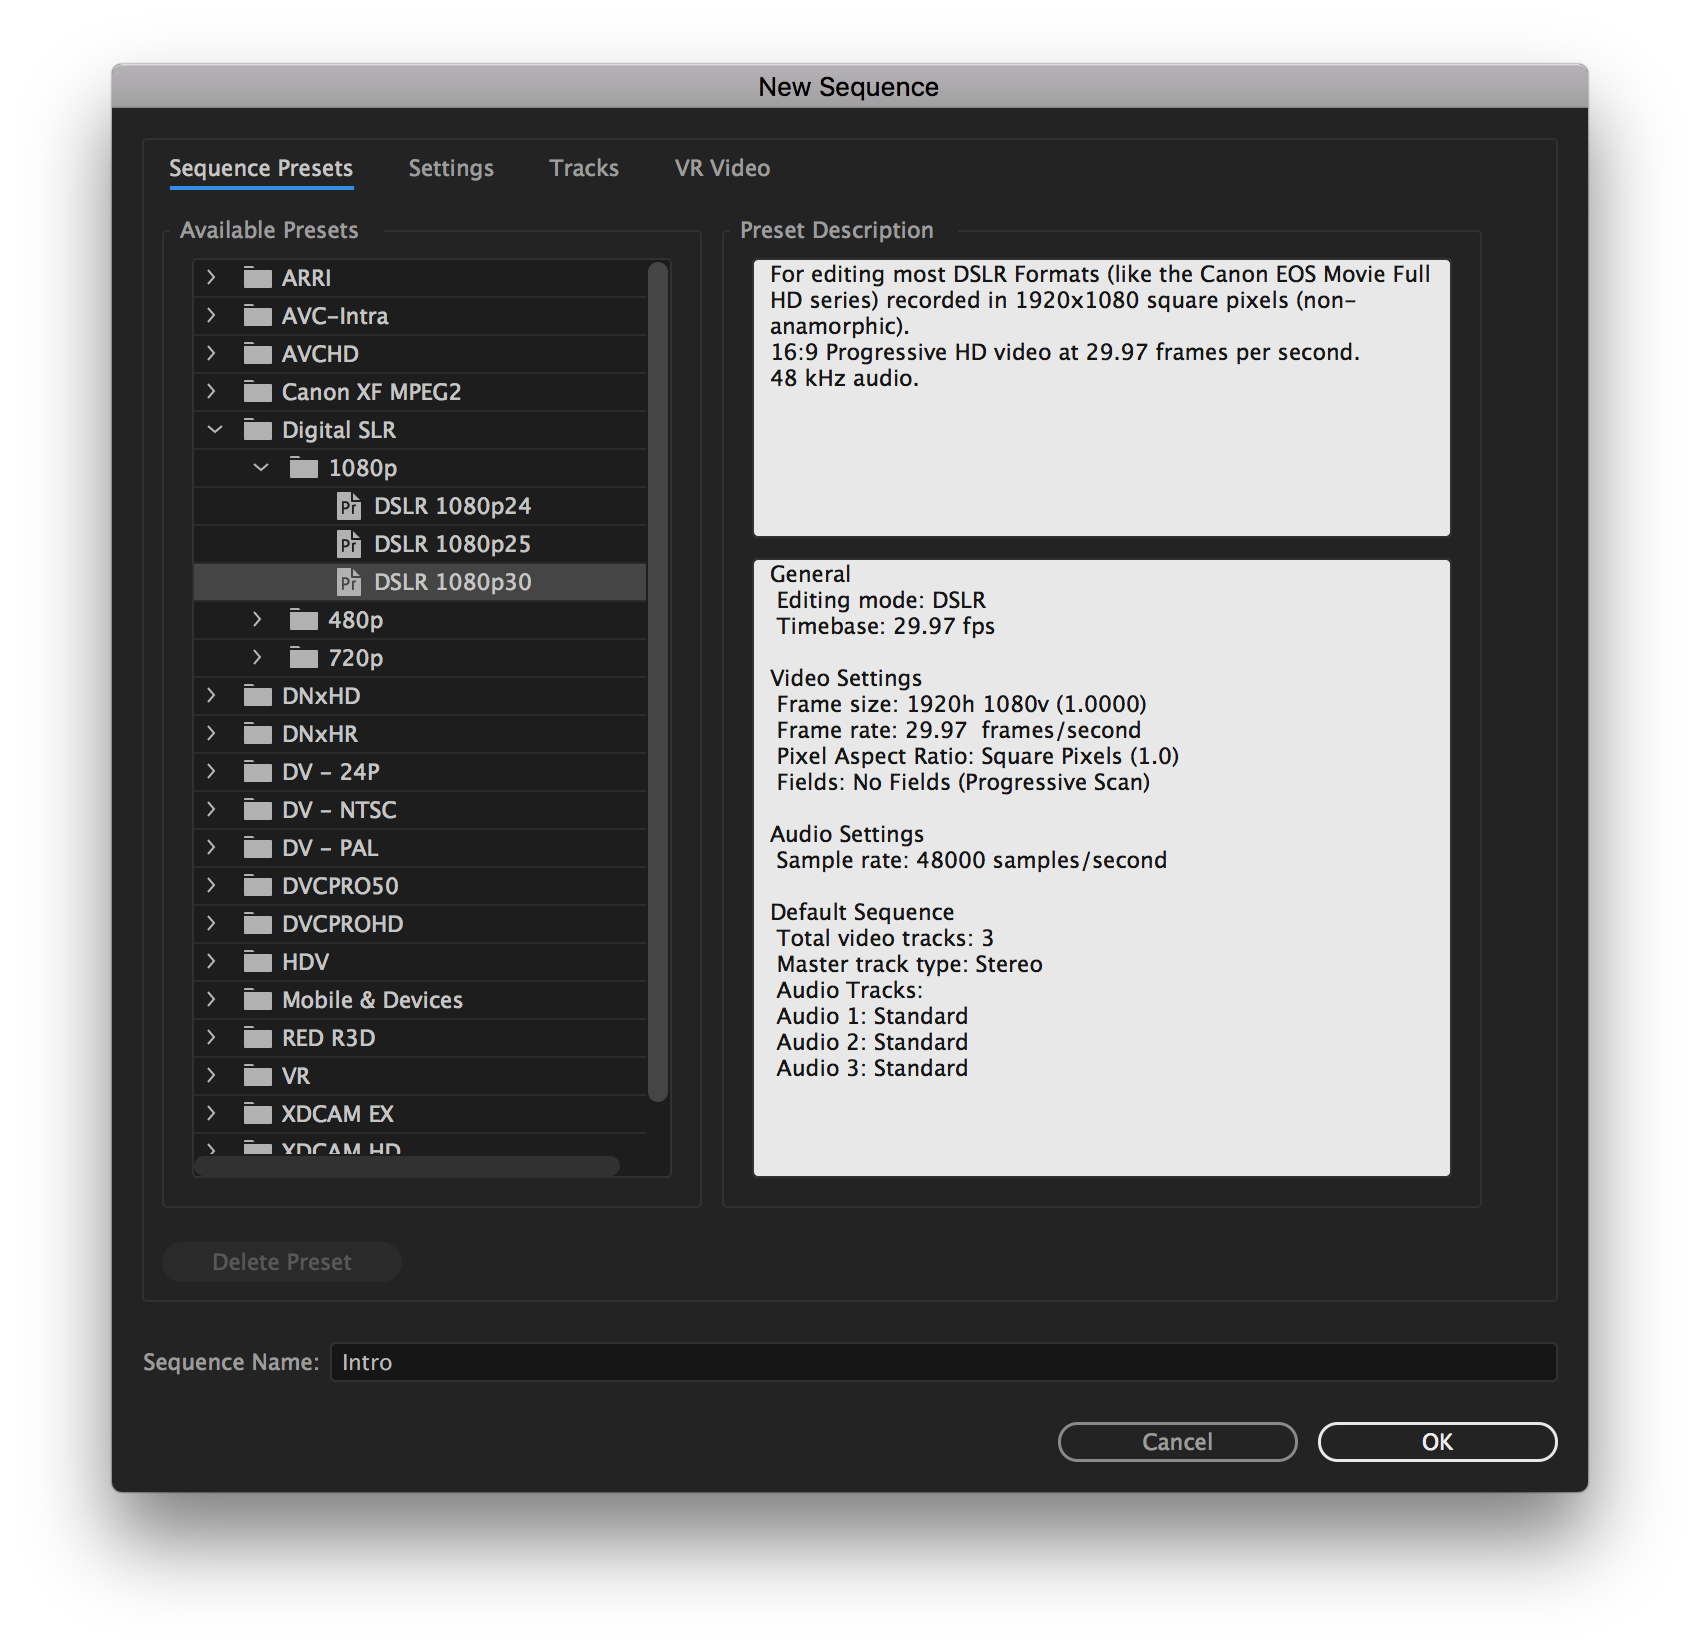Click the Mobile & Devices folder icon
Screen dimensions: 1700x1652
tap(258, 1000)
